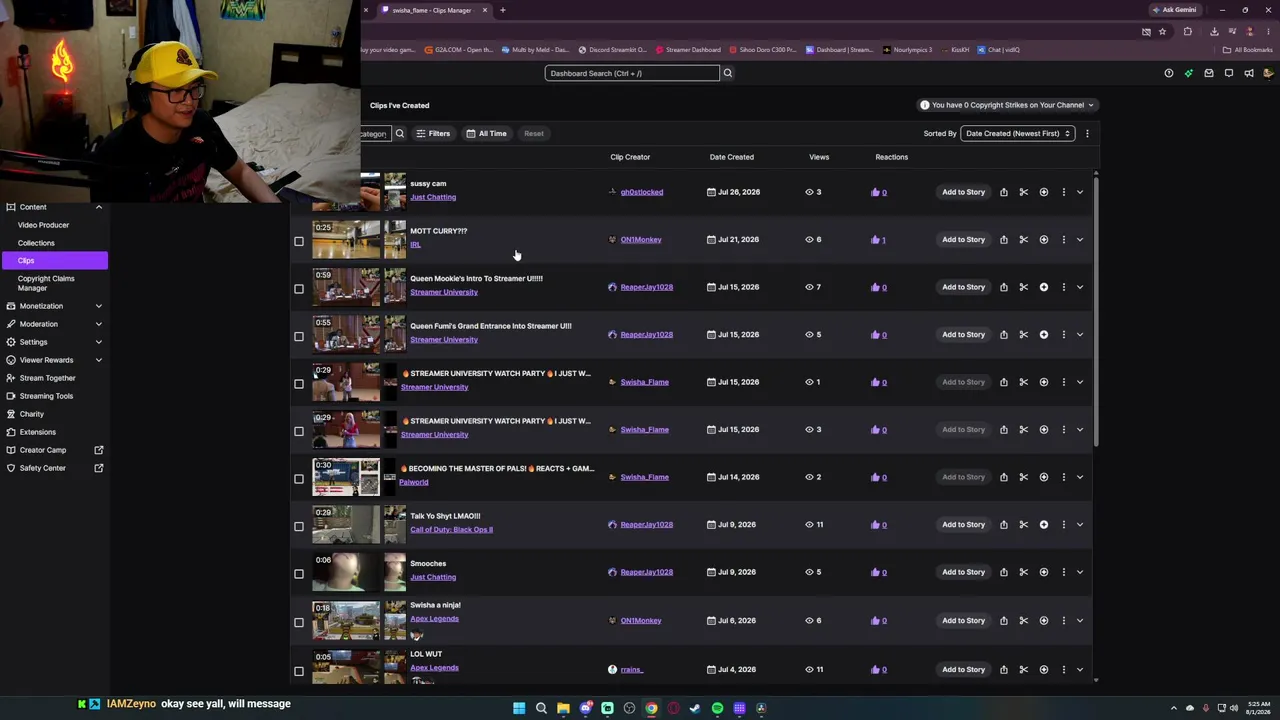
Task: Open Spotify from the taskbar
Action: 717,709
